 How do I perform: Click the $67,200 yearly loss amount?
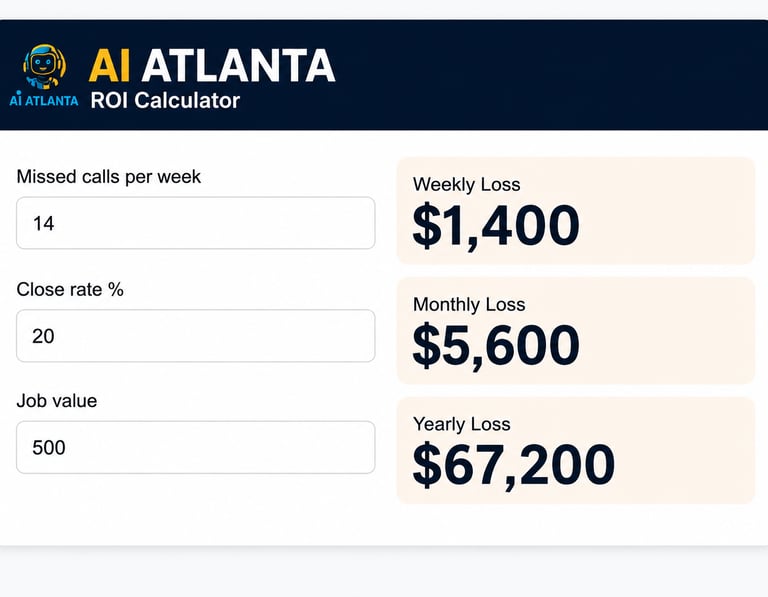click(514, 465)
